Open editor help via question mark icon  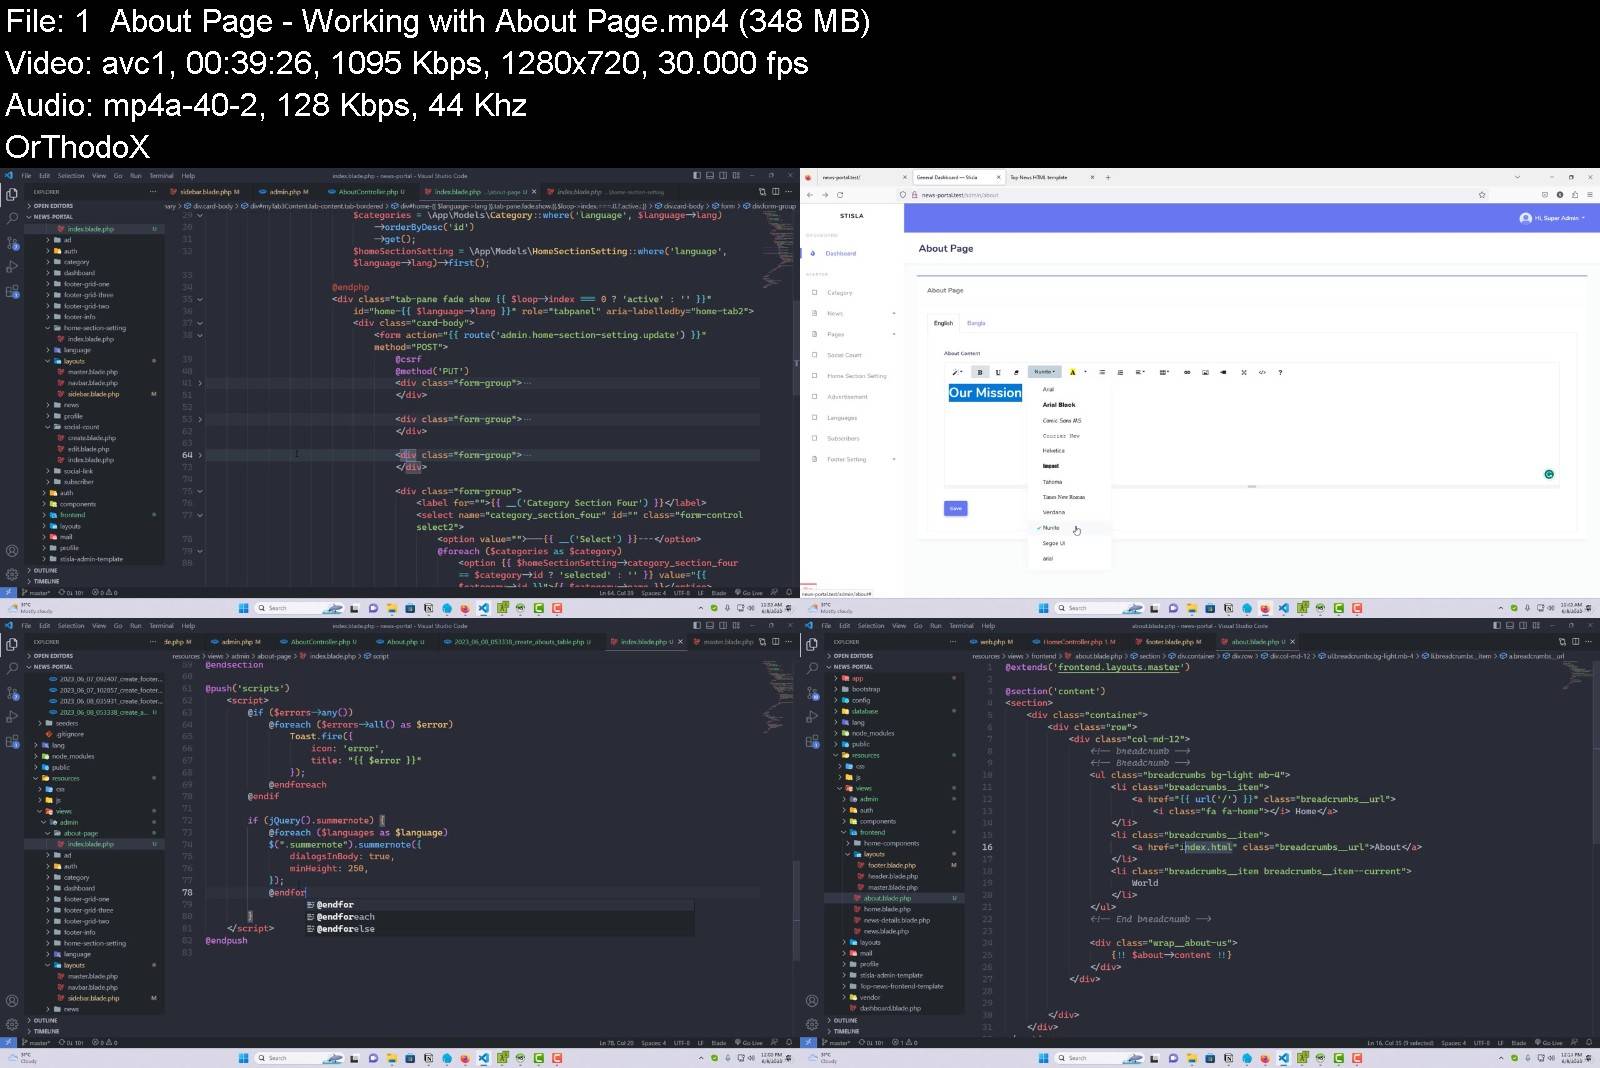1280,372
